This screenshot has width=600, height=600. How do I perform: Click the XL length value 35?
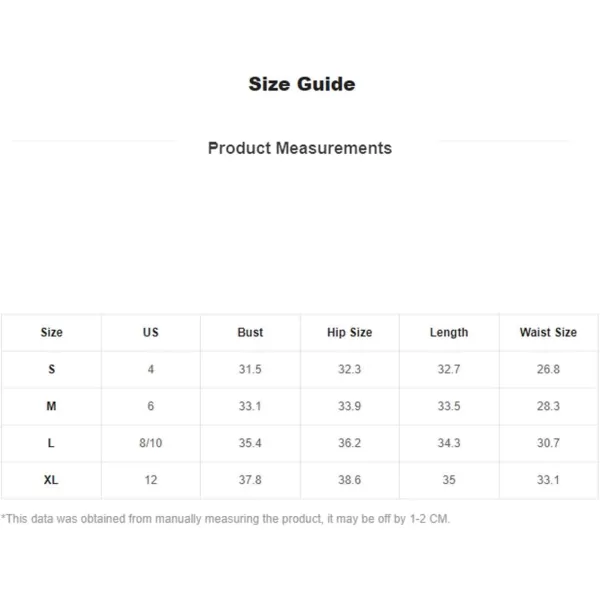(449, 479)
